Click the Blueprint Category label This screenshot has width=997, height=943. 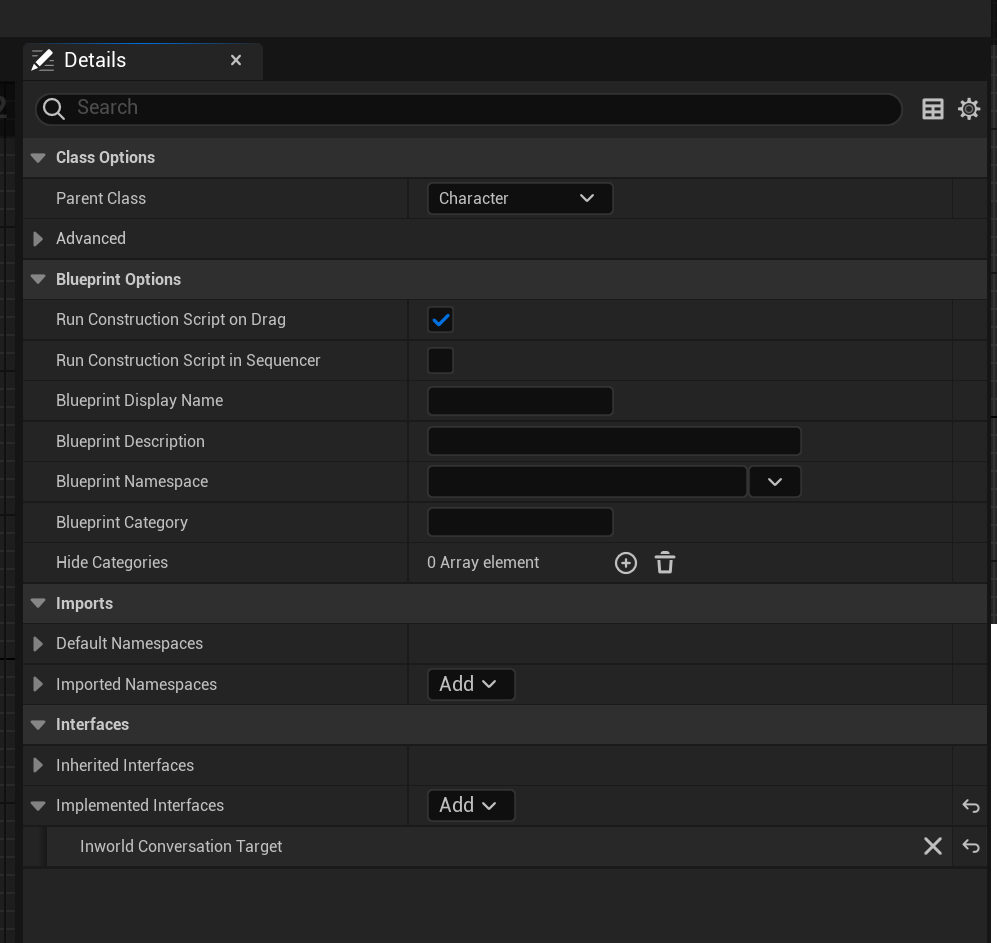(121, 522)
